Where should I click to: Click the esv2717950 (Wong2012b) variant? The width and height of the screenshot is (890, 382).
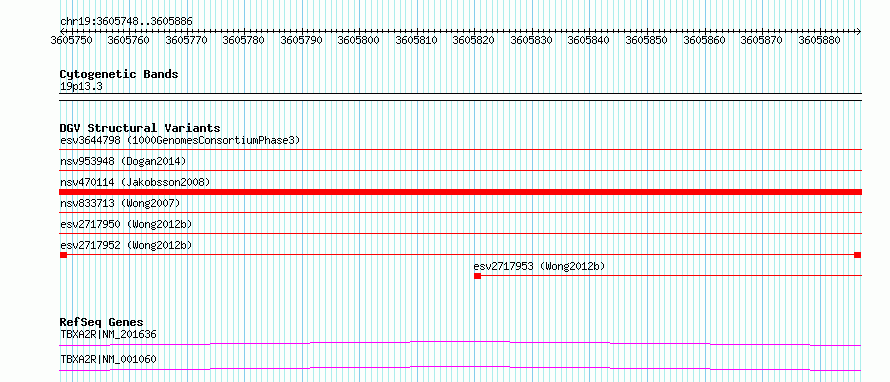pyautogui.click(x=126, y=224)
